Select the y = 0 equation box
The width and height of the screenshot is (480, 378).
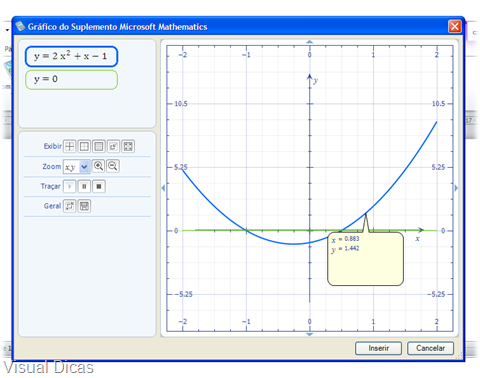point(71,80)
